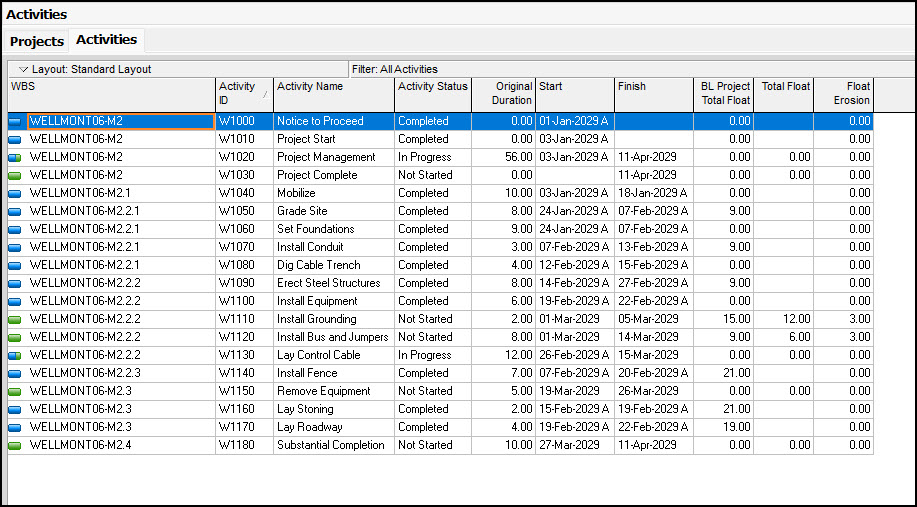Click the blue icon in the Lay Stoning row
The width and height of the screenshot is (917, 507).
coord(15,410)
